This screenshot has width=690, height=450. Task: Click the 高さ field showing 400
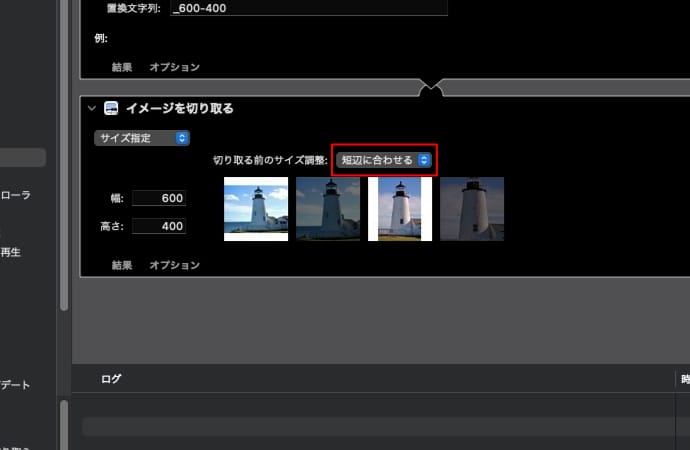pos(159,226)
